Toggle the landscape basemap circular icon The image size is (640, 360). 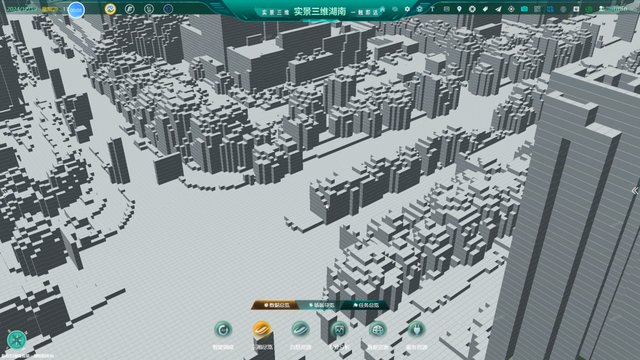[110, 9]
